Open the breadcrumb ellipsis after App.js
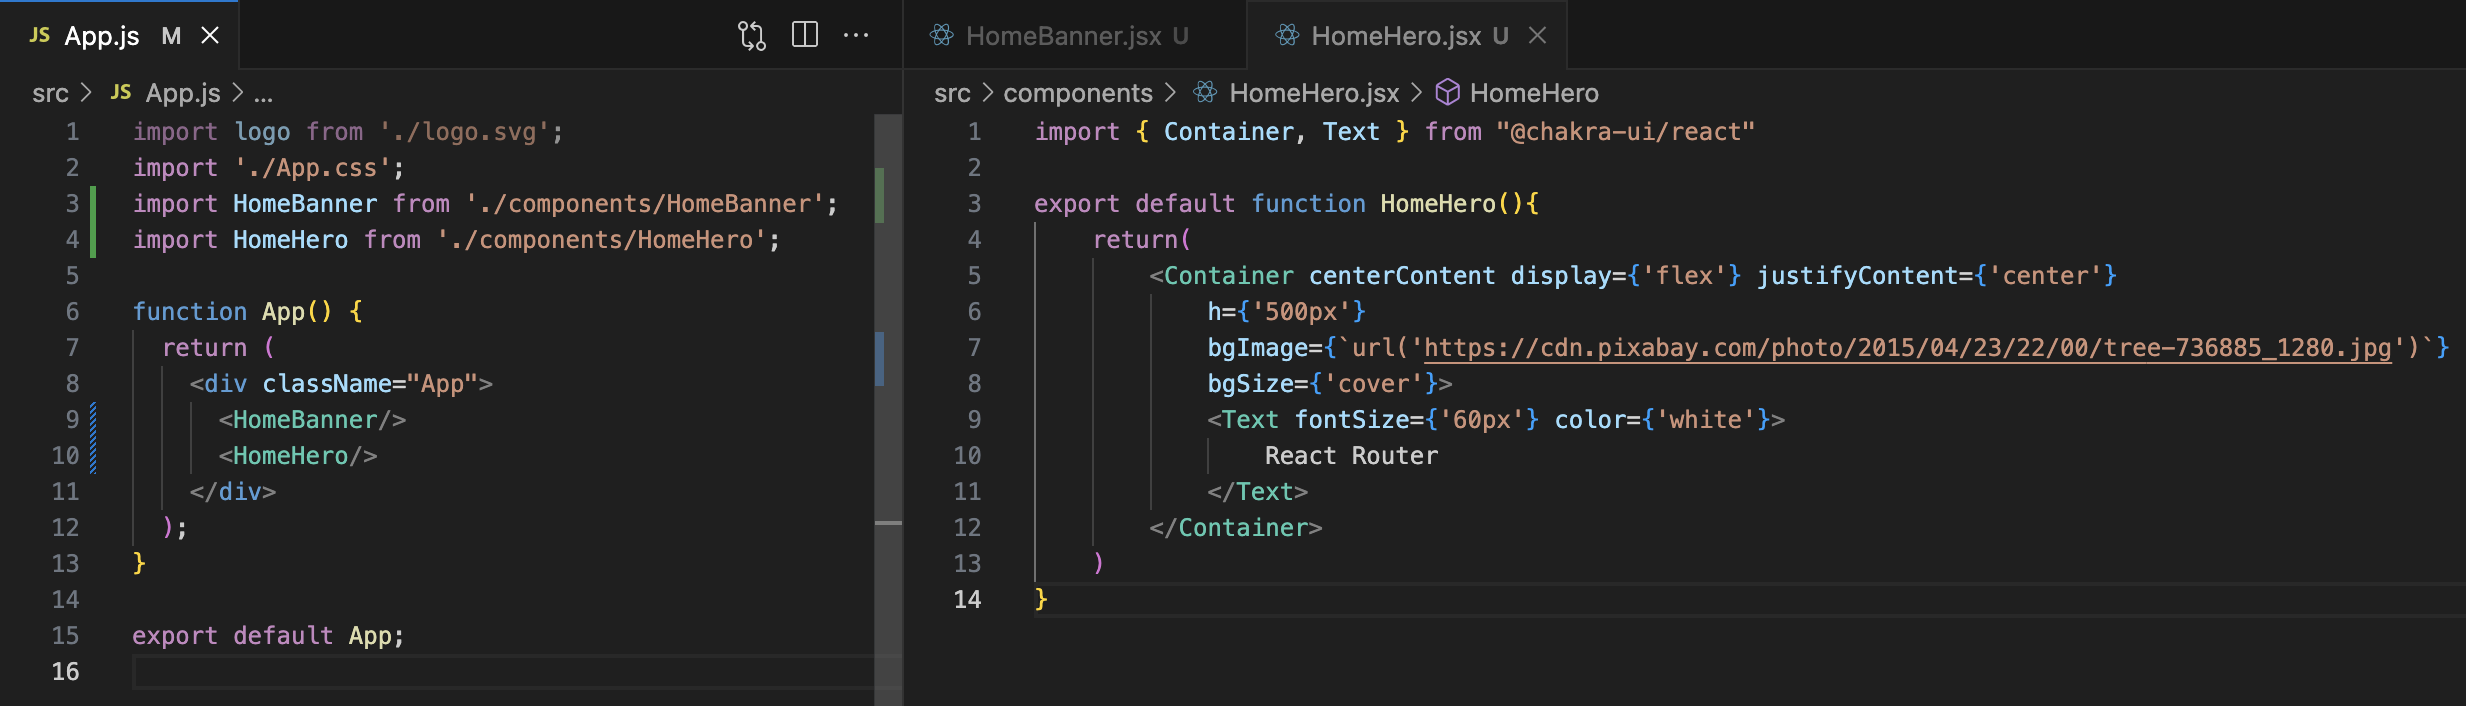 (x=263, y=93)
